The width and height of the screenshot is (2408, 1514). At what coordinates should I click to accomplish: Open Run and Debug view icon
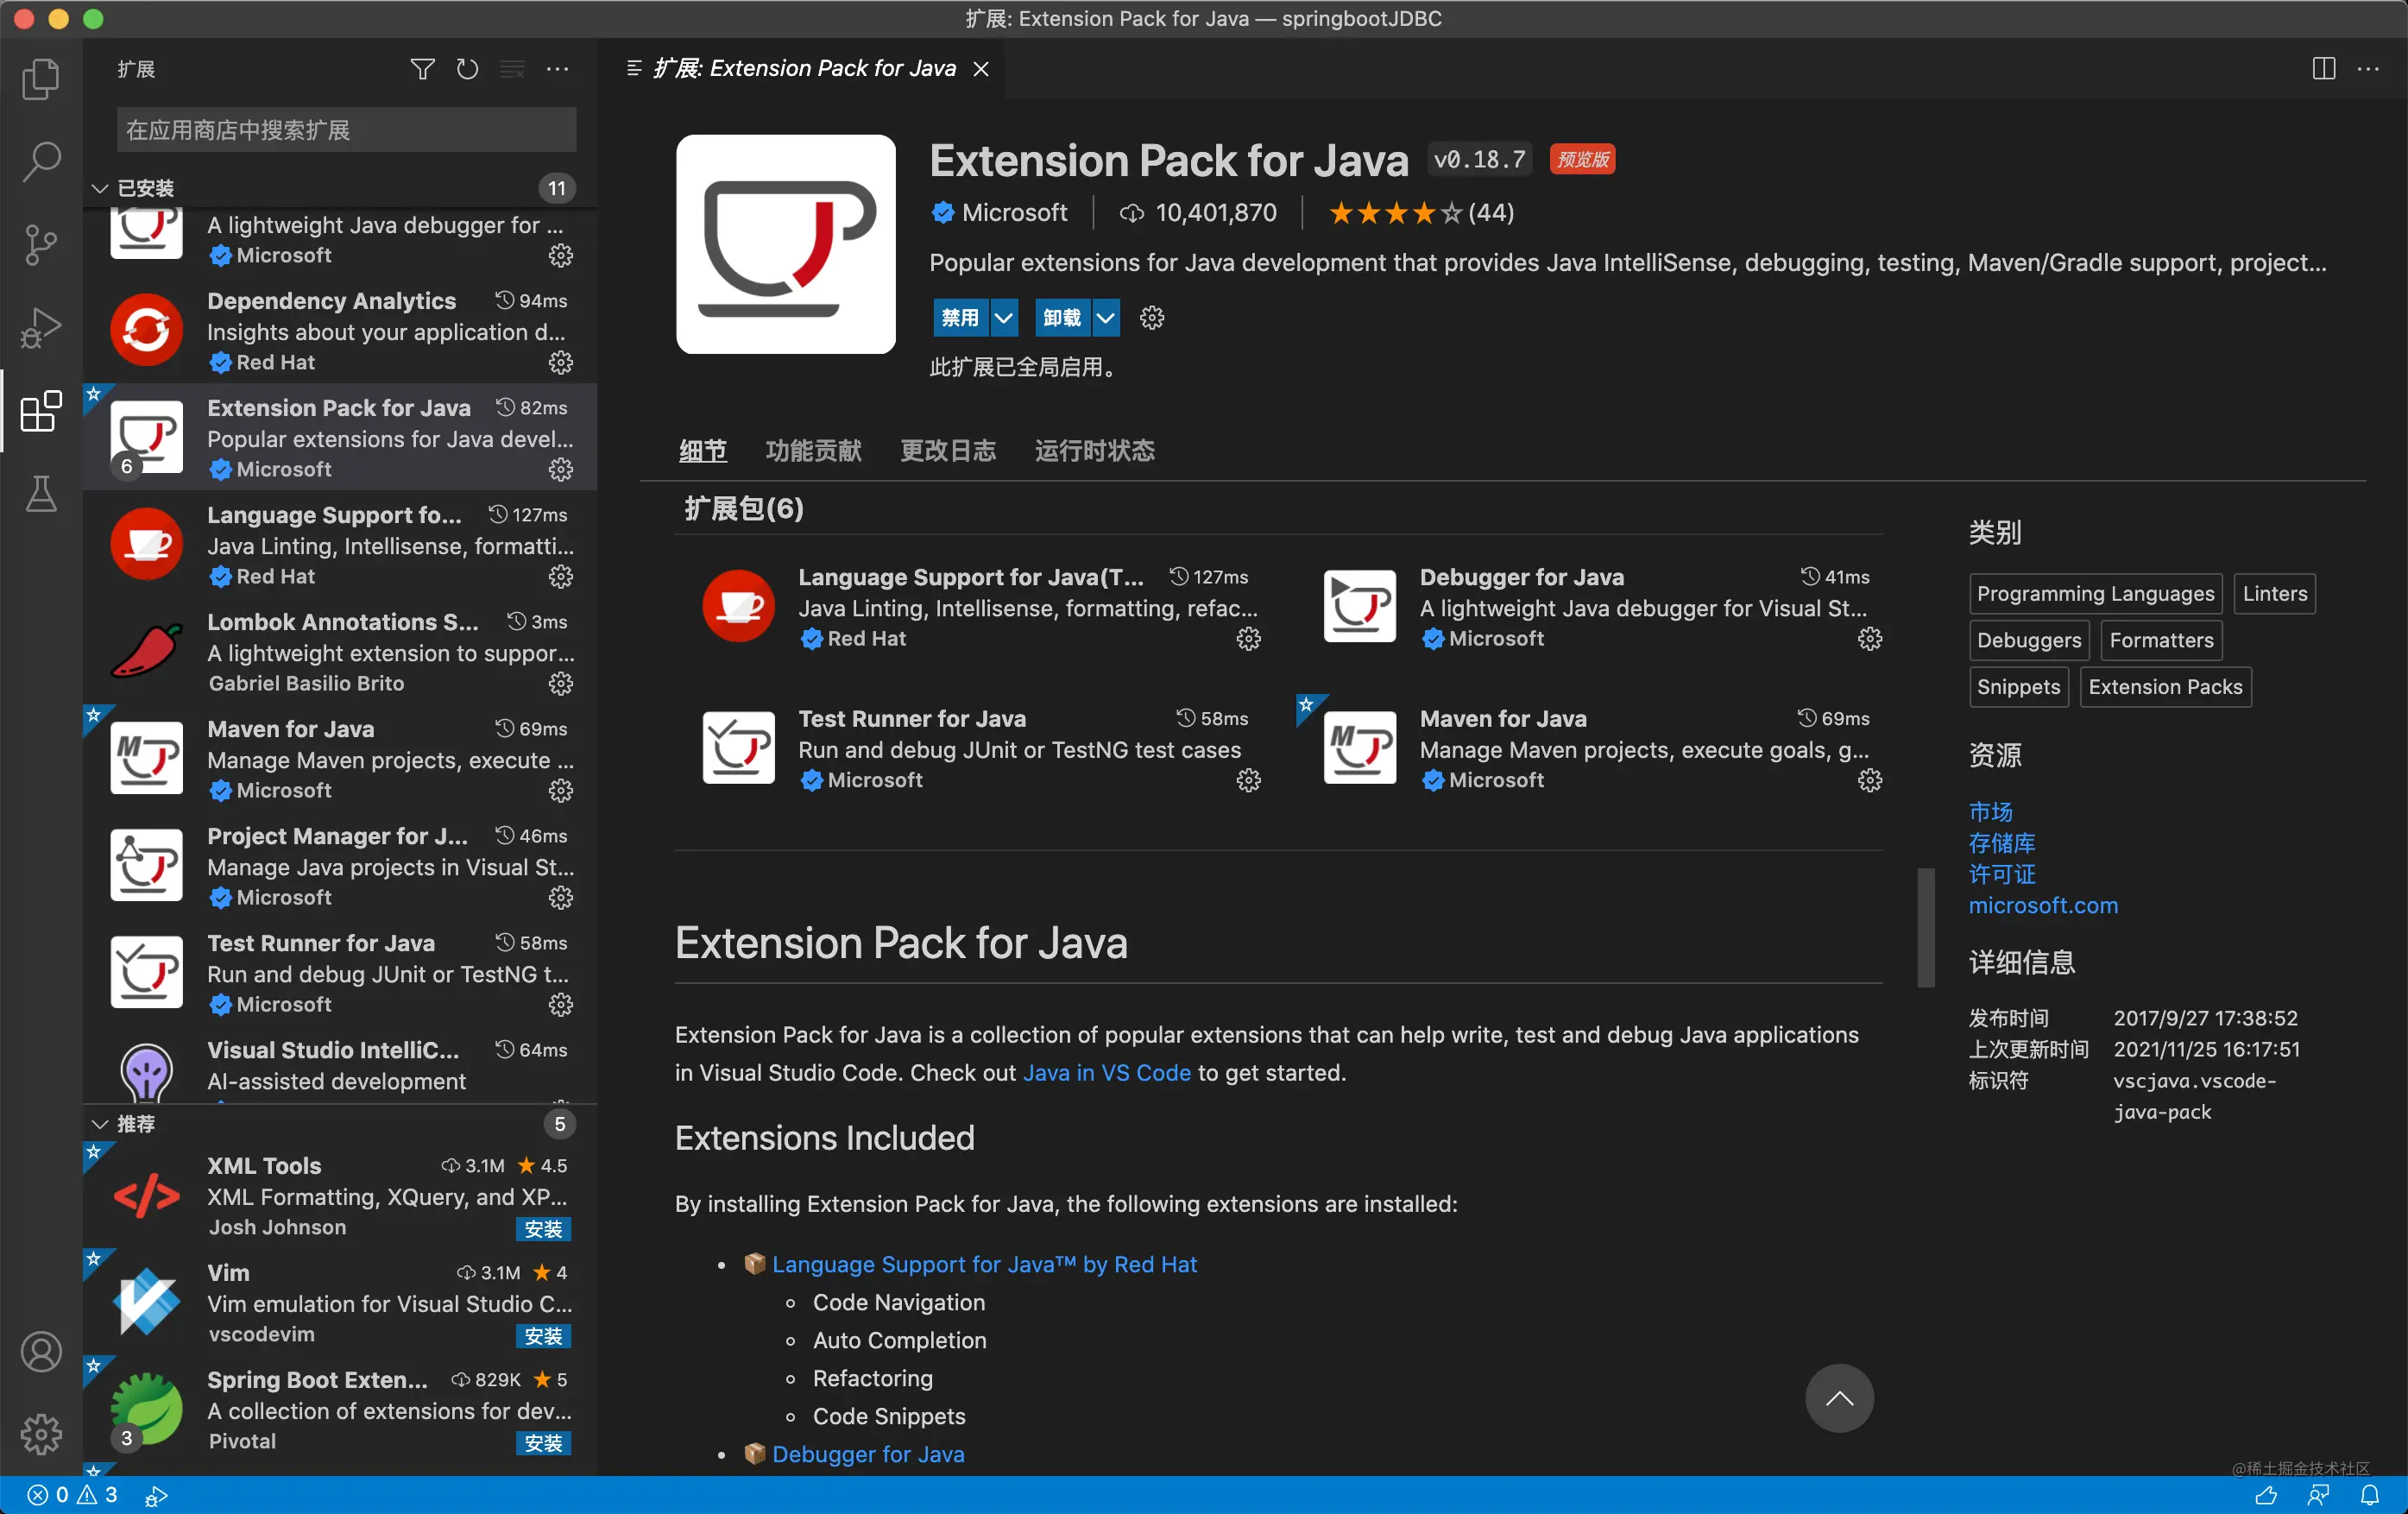click(x=41, y=327)
